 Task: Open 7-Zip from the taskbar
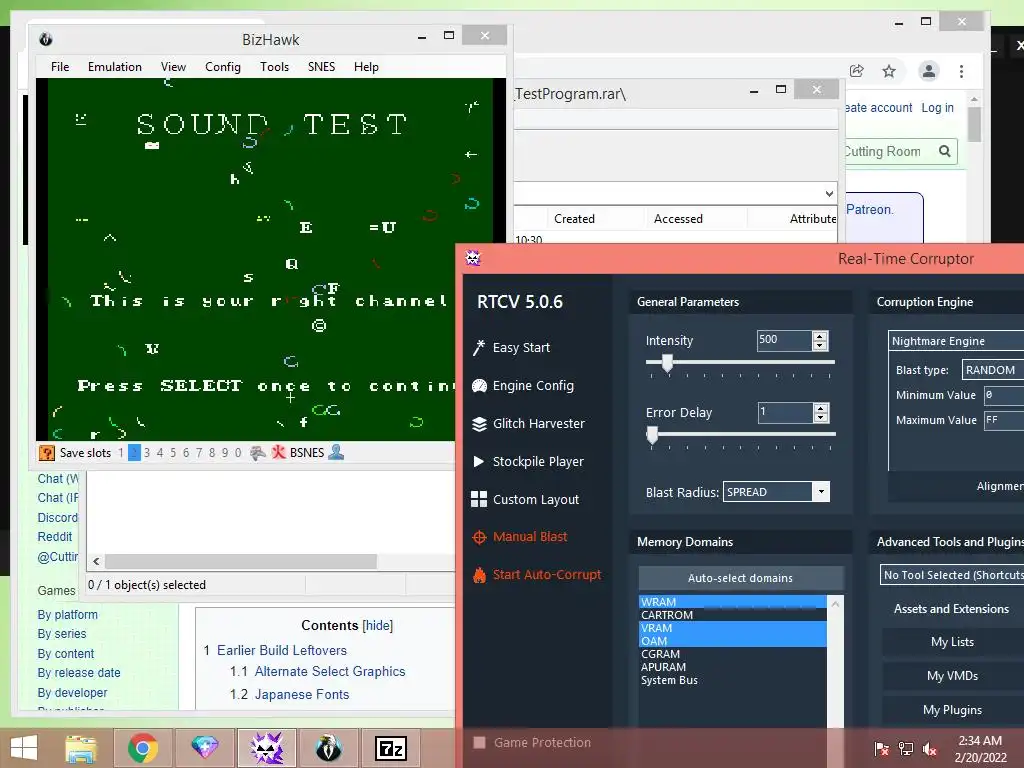(x=391, y=748)
